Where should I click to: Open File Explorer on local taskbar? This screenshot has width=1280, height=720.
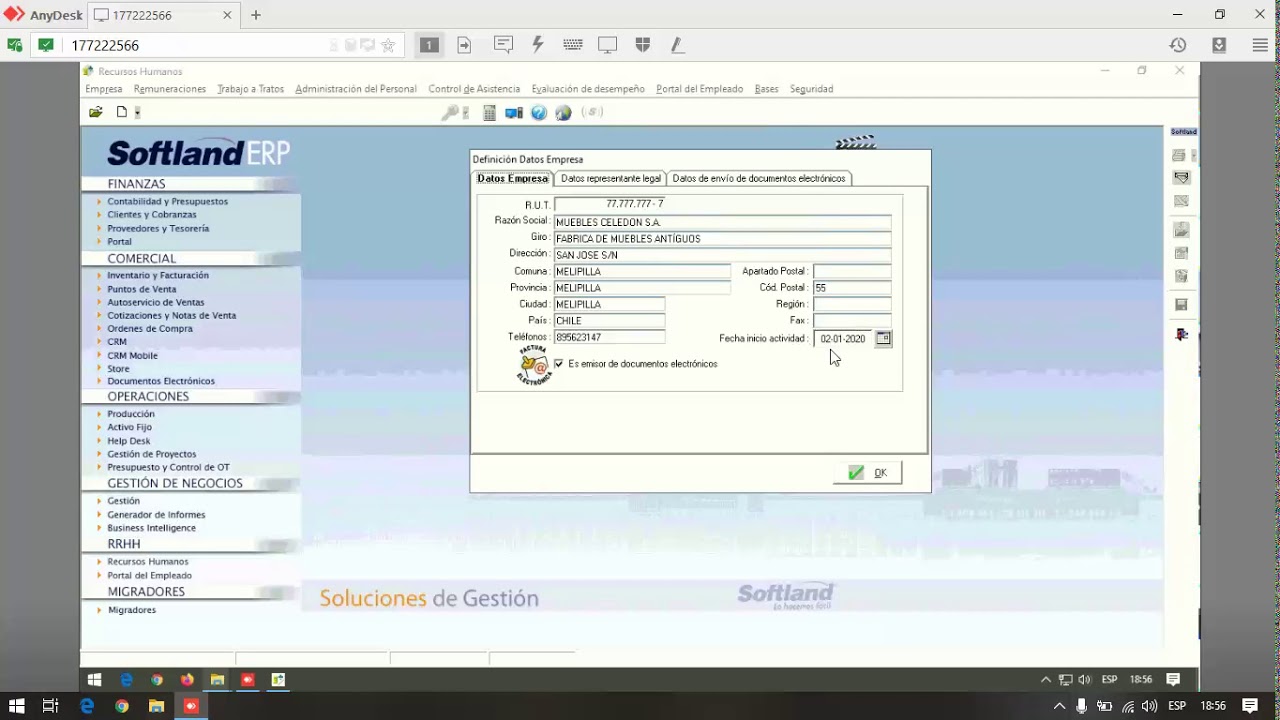point(156,706)
